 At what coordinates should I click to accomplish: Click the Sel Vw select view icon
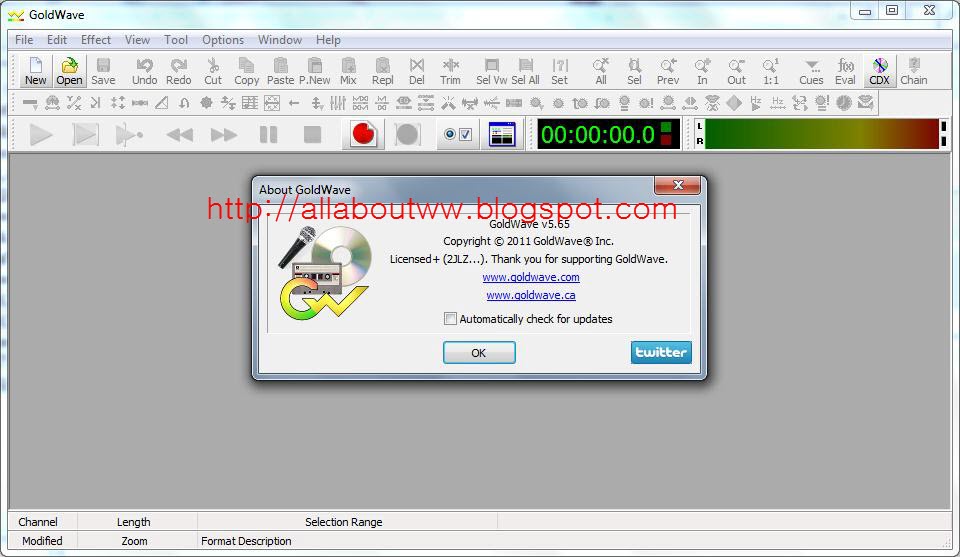(x=492, y=71)
